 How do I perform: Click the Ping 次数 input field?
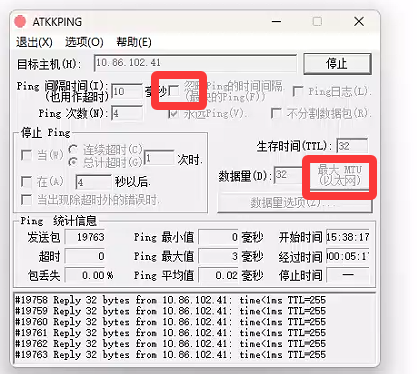tap(127, 113)
